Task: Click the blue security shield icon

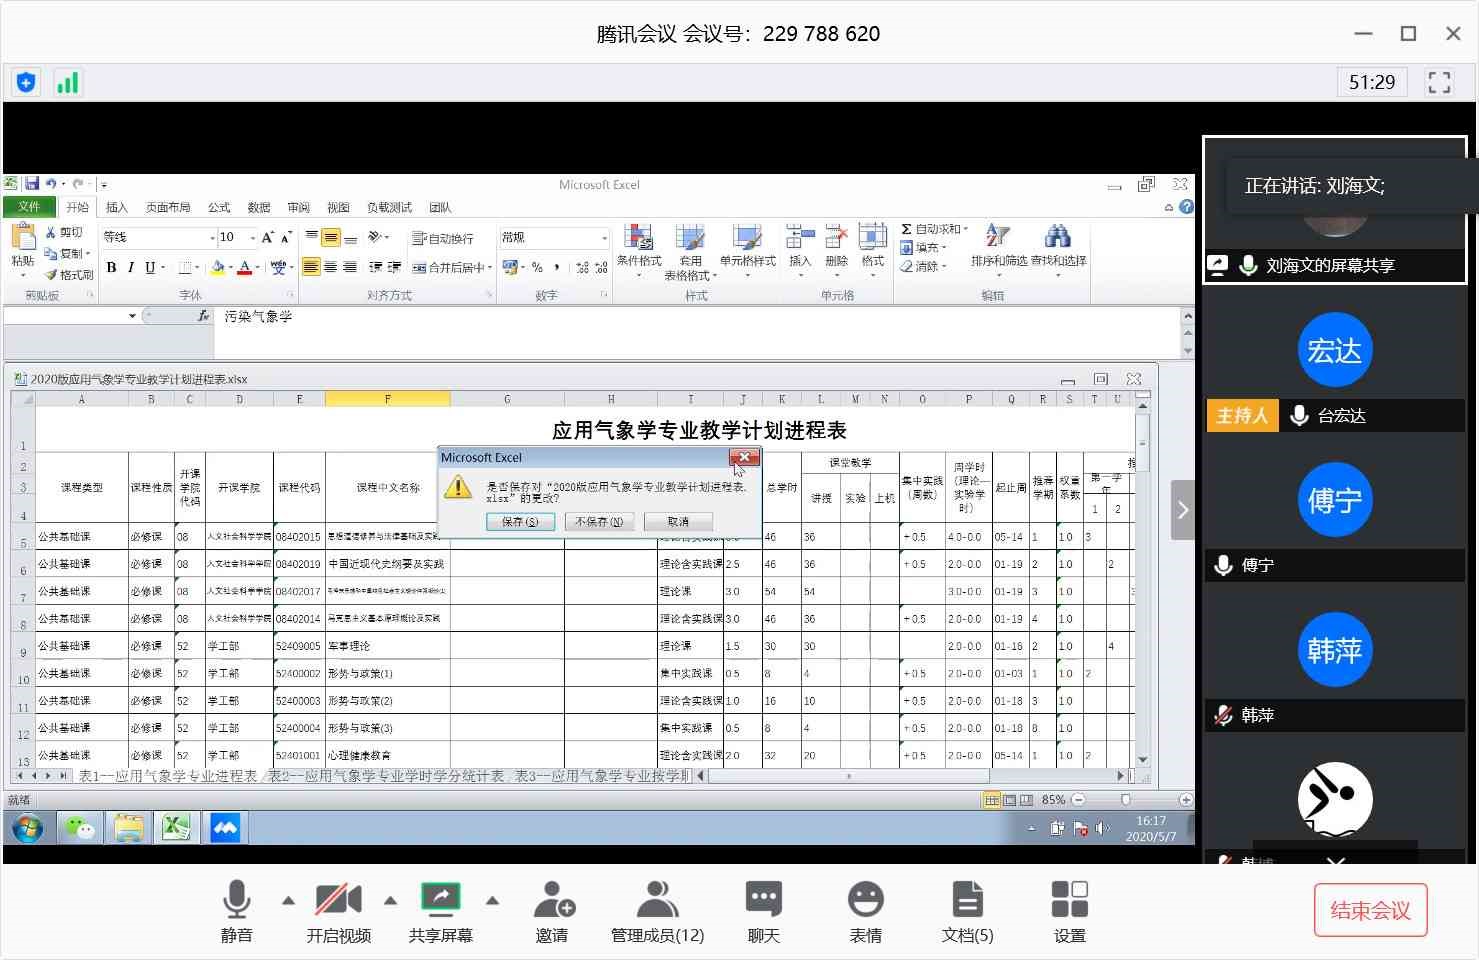Action: pos(26,82)
